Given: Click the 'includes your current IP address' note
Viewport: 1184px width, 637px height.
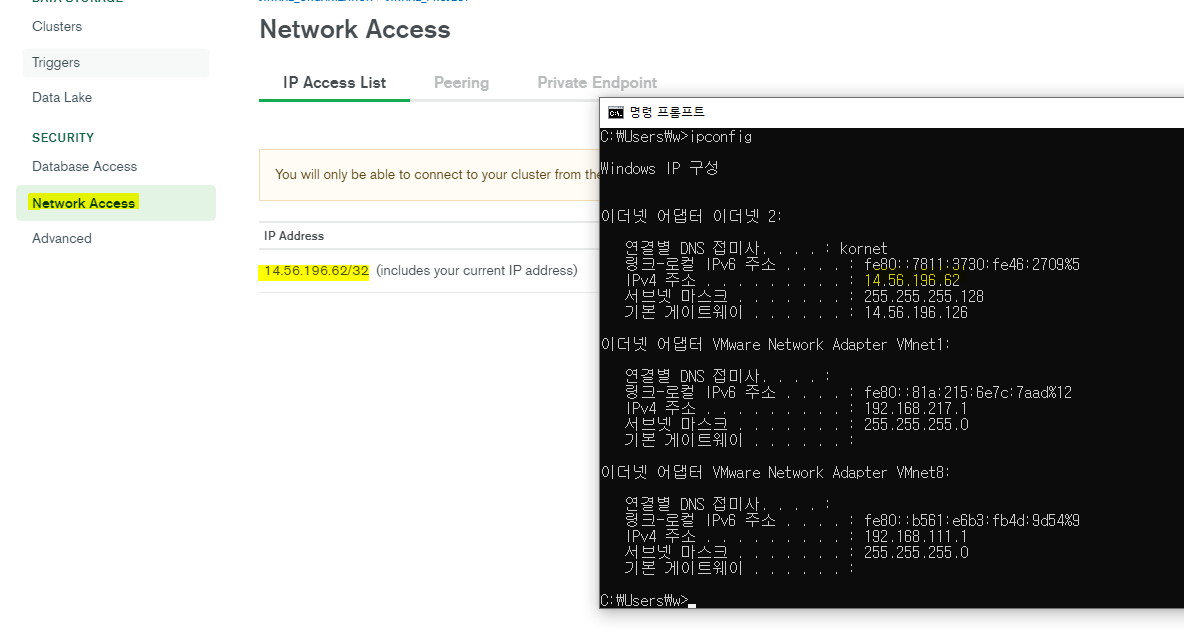Looking at the screenshot, I should coord(476,271).
